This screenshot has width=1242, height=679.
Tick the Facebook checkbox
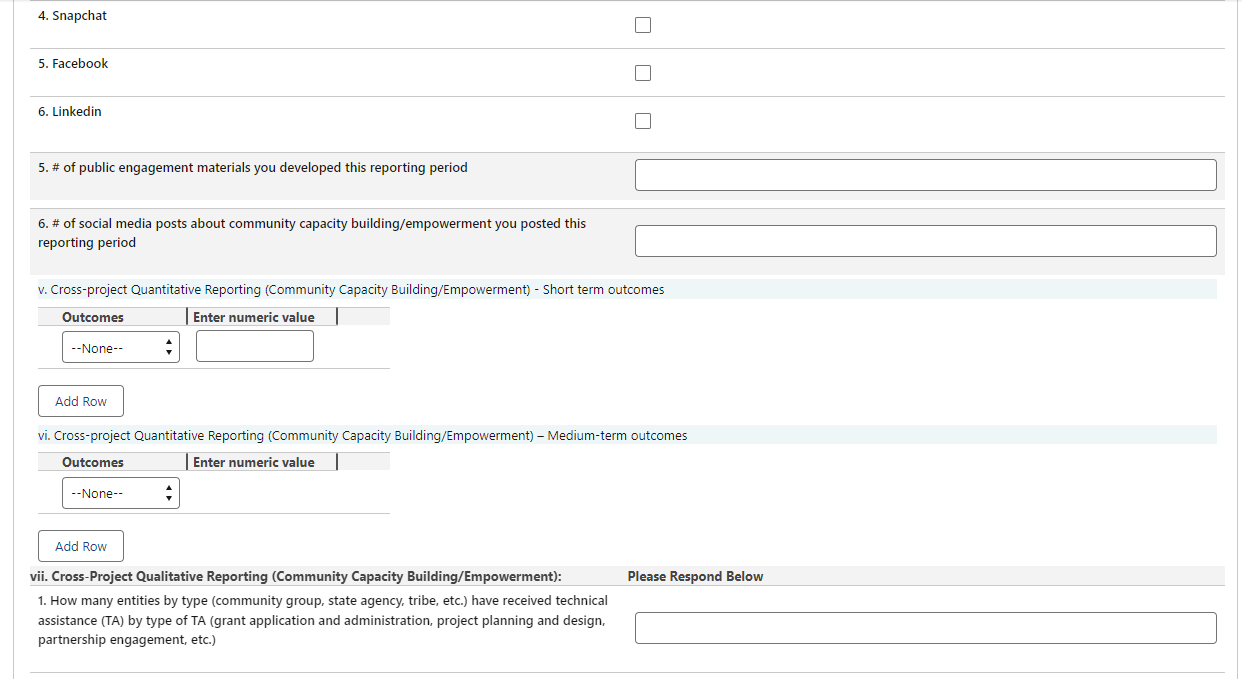[643, 73]
